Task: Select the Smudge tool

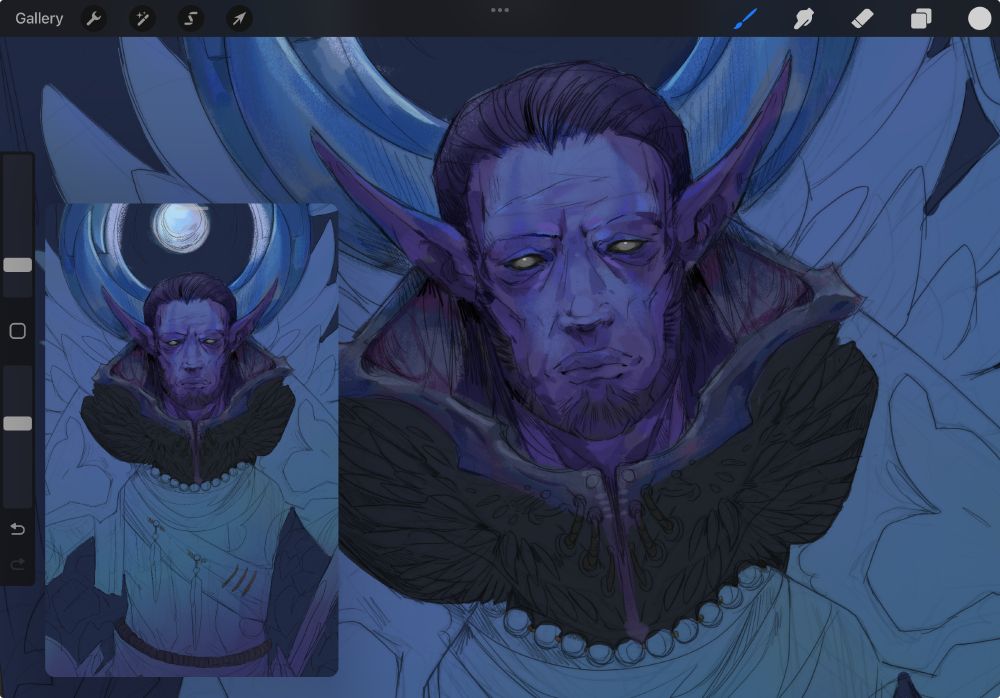Action: point(804,19)
